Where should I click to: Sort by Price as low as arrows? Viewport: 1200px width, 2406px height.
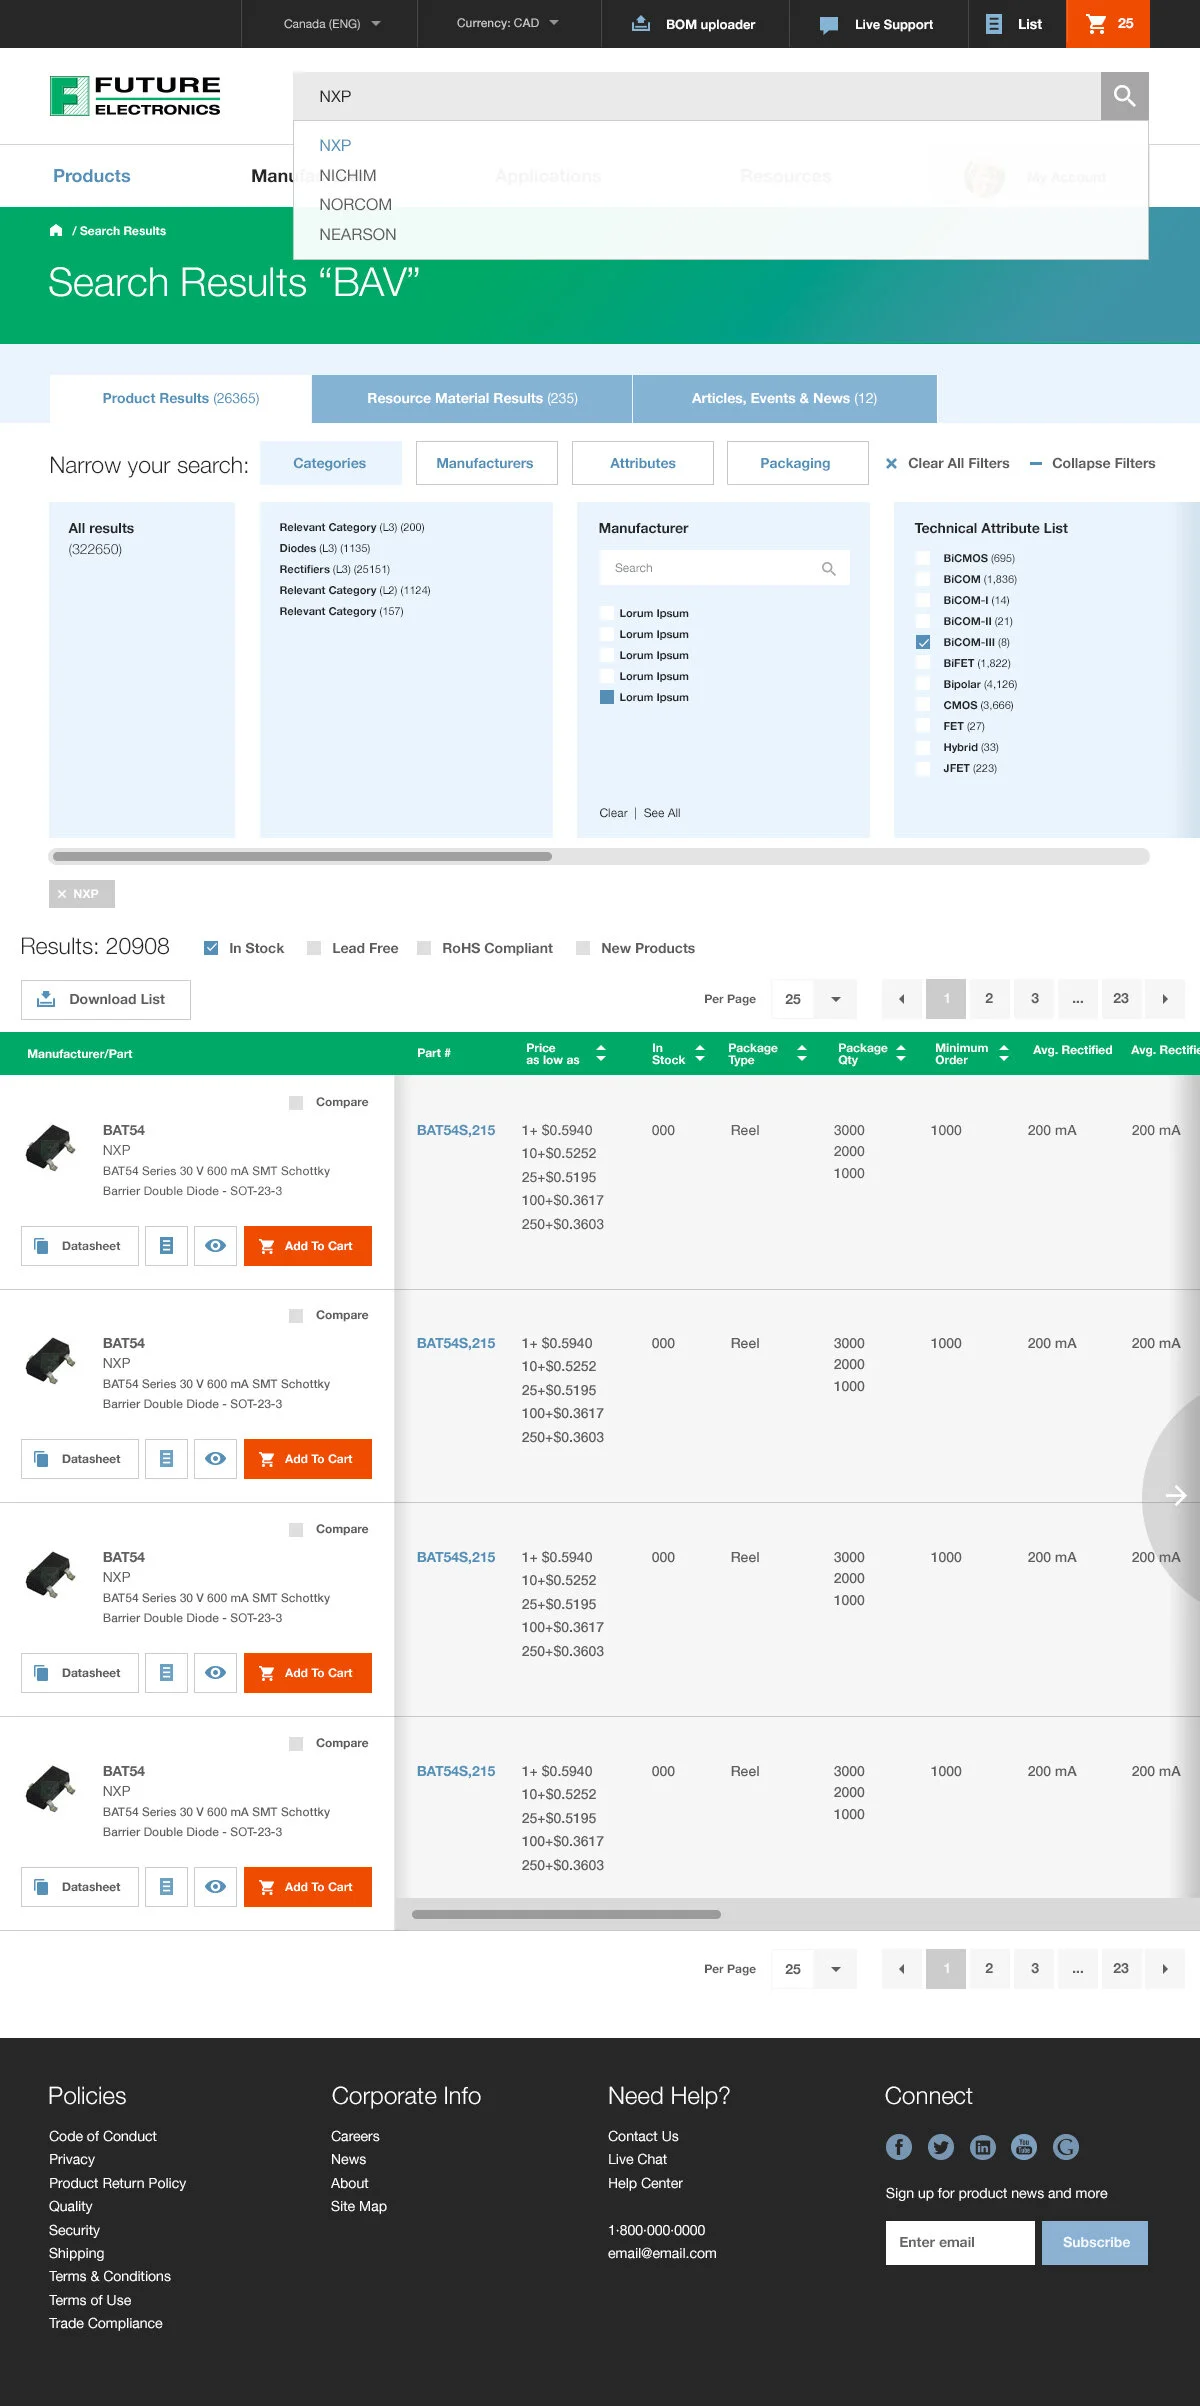pyautogui.click(x=601, y=1053)
